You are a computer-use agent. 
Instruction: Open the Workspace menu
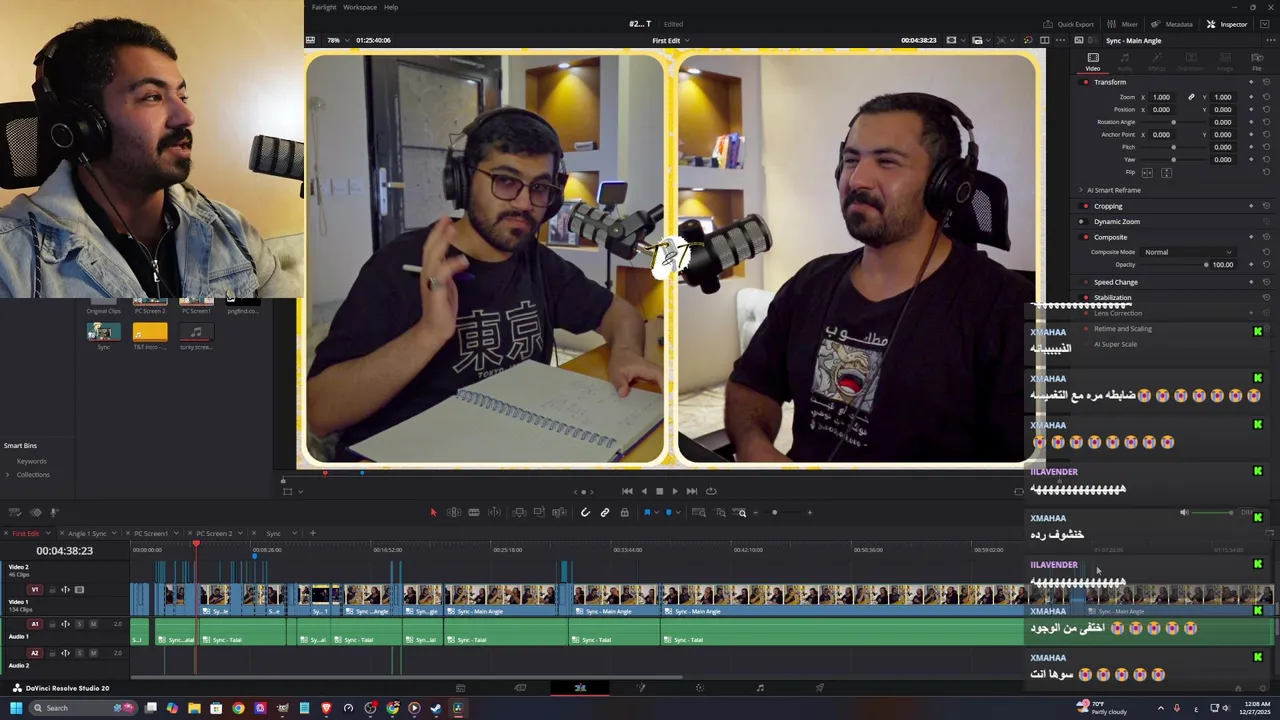[360, 7]
